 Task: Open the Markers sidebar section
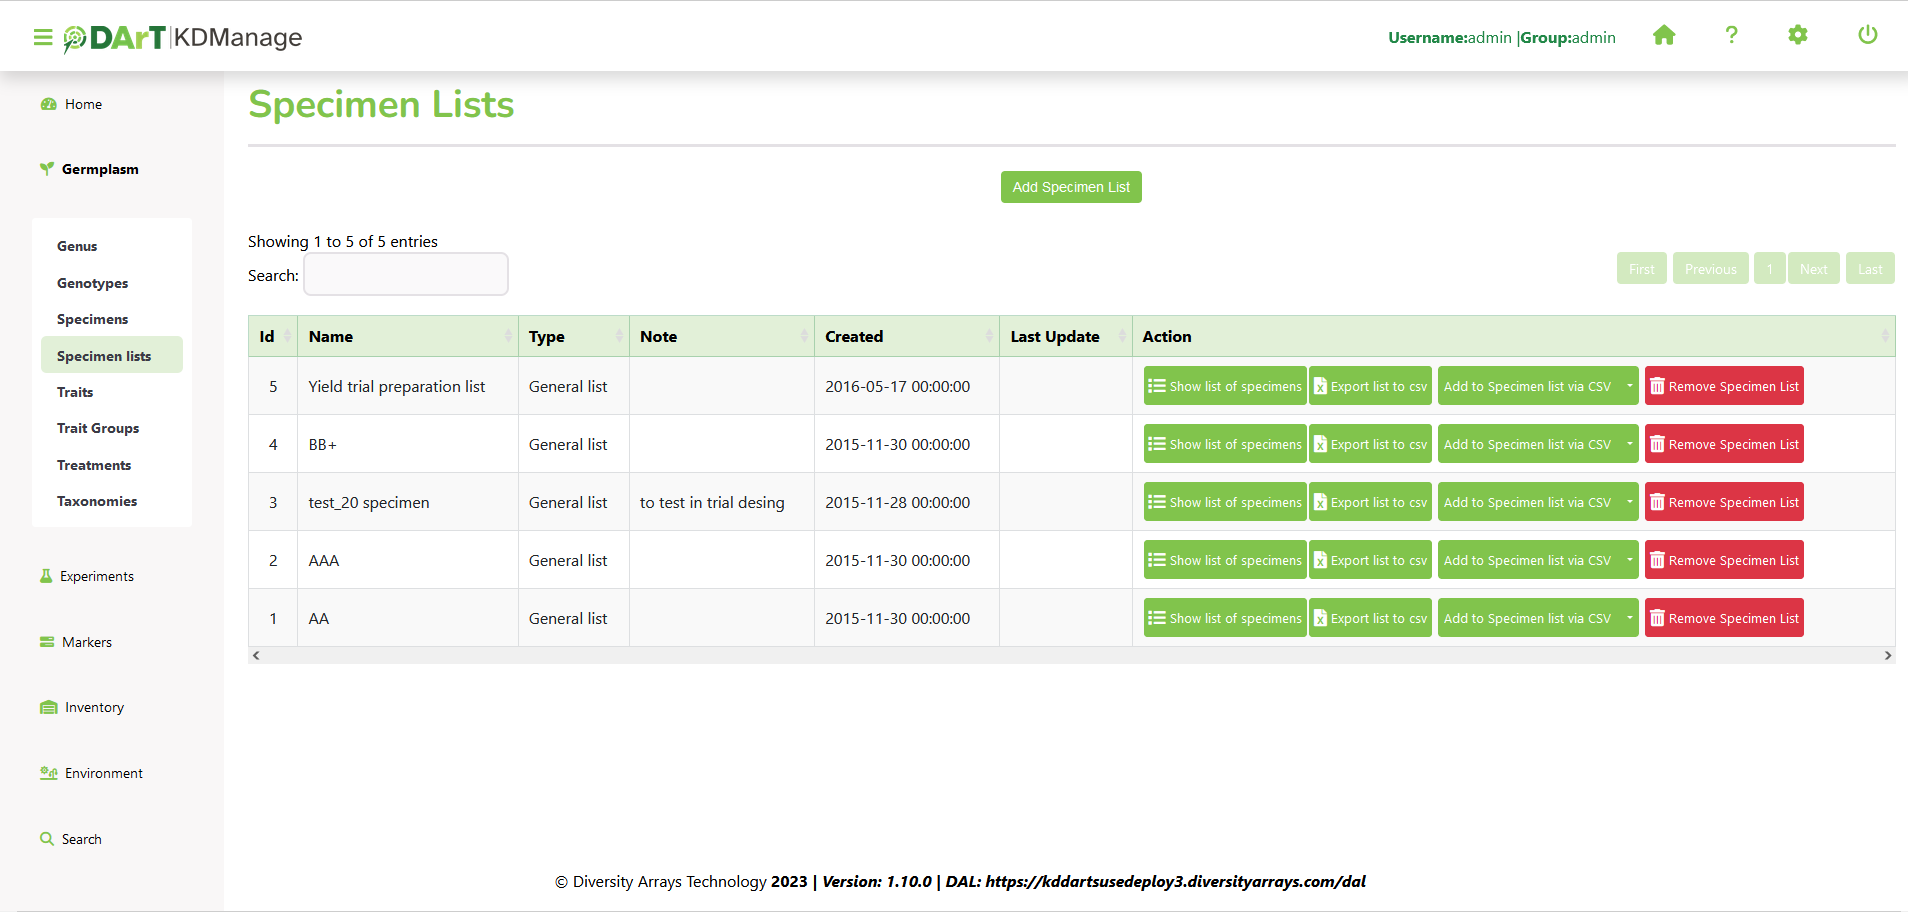87,642
